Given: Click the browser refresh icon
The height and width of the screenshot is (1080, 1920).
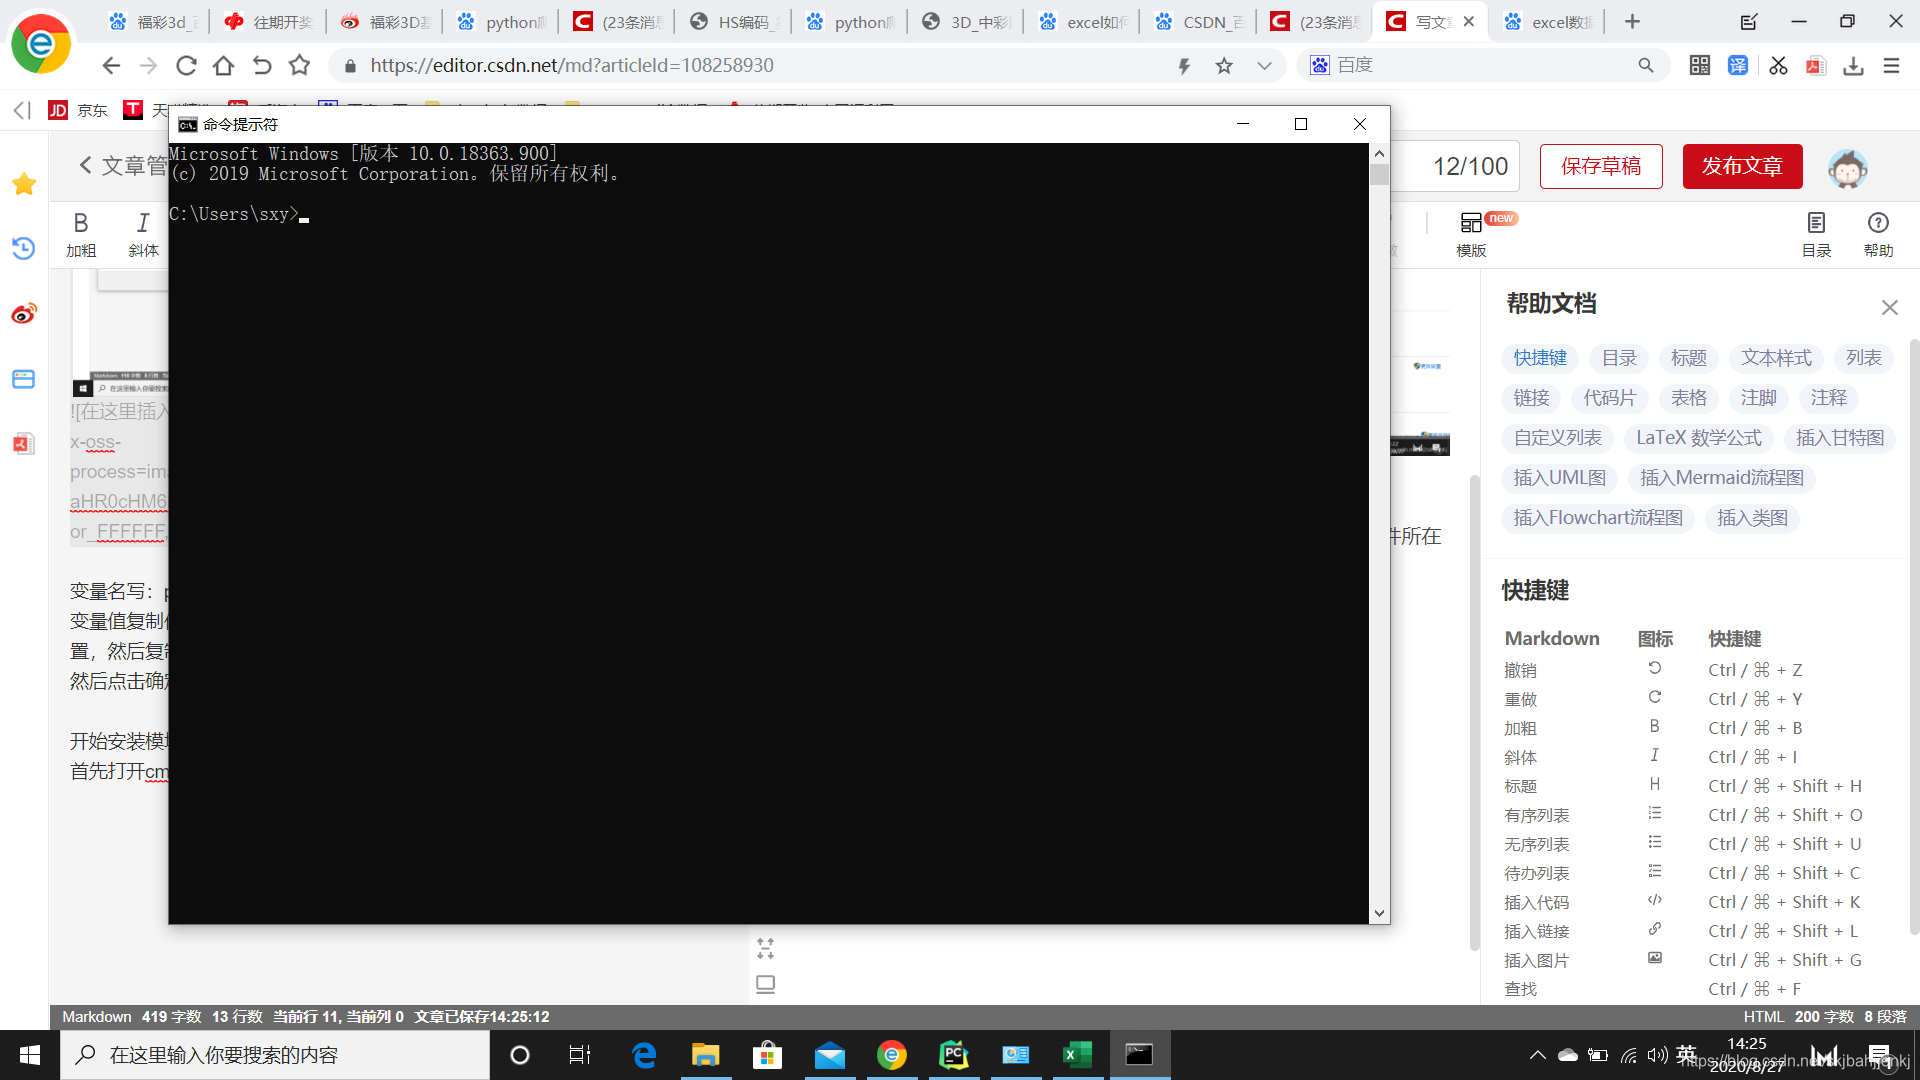Looking at the screenshot, I should click(x=186, y=66).
